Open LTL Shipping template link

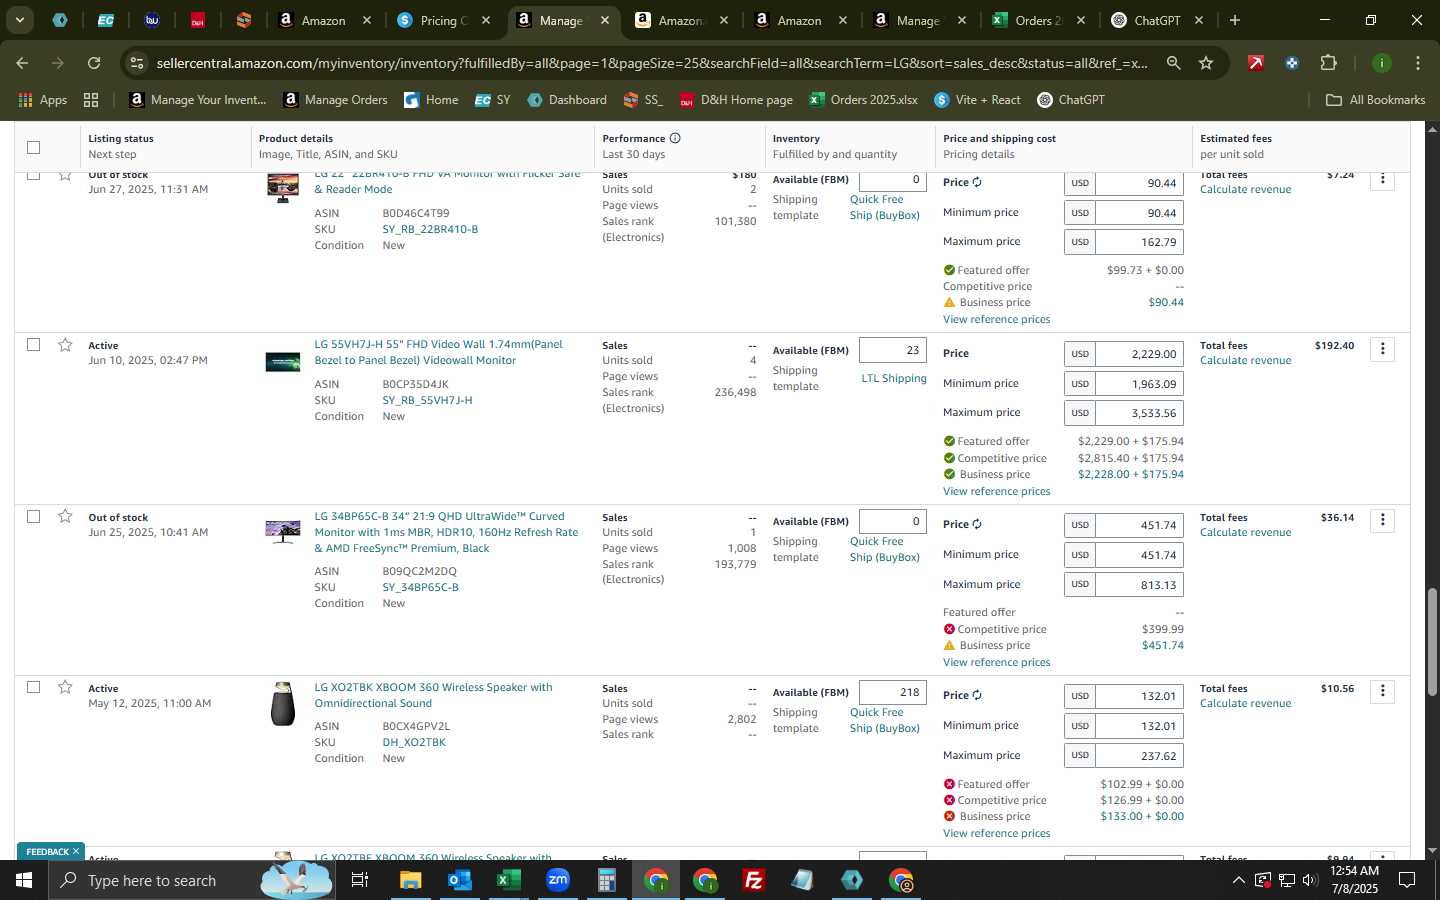(894, 378)
